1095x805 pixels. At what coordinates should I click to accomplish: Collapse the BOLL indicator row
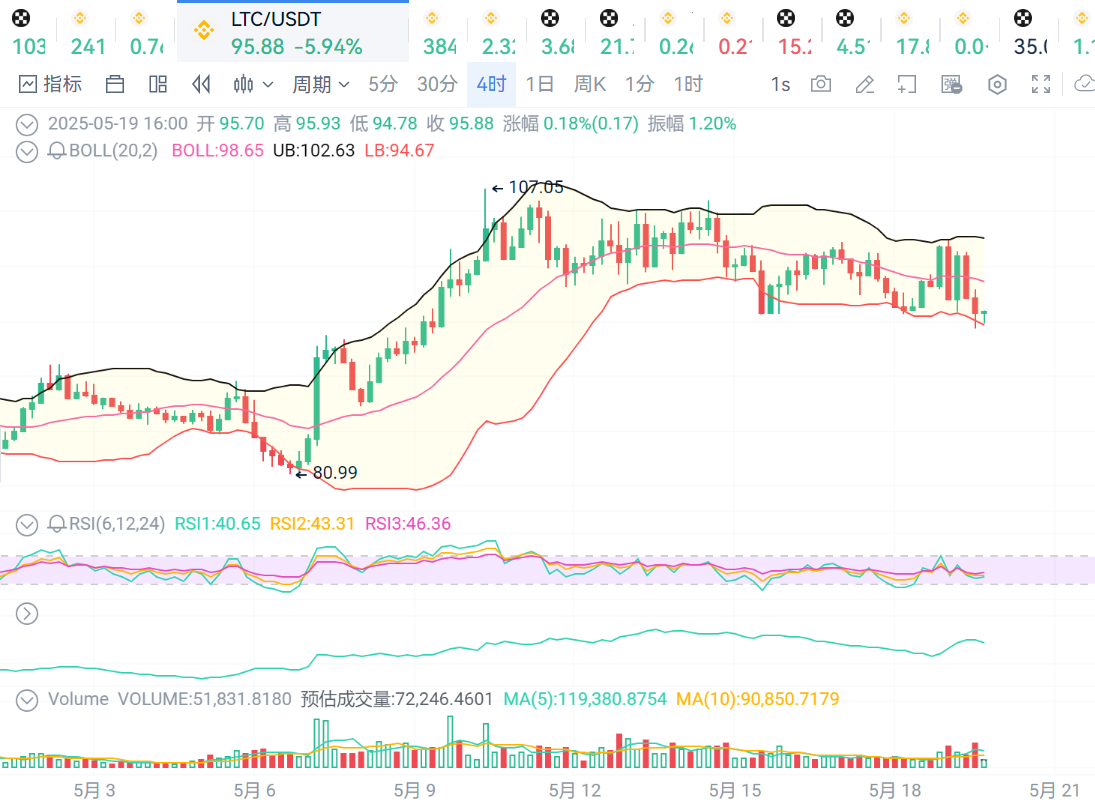(x=27, y=152)
